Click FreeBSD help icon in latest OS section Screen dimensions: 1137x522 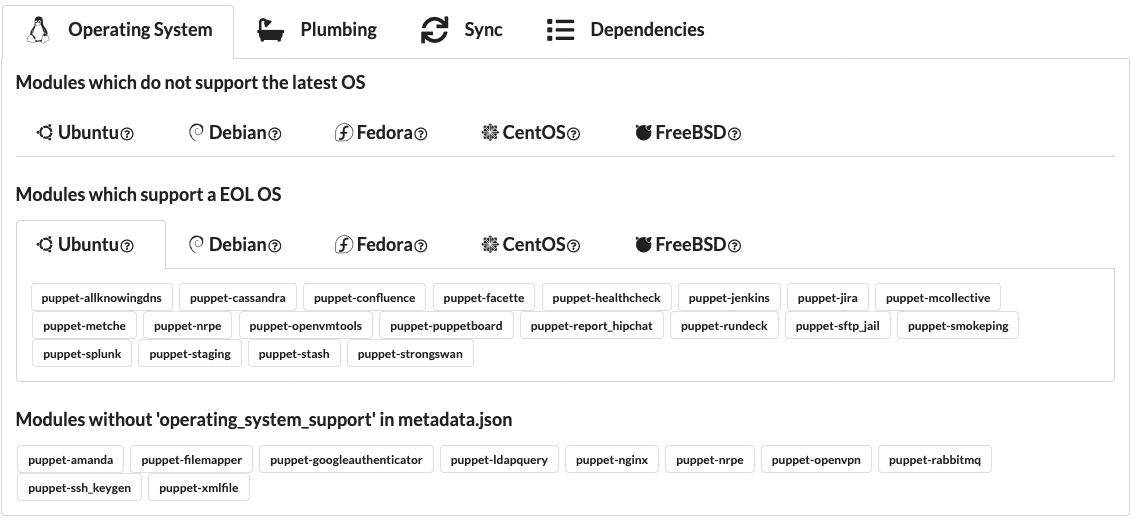[x=734, y=134]
